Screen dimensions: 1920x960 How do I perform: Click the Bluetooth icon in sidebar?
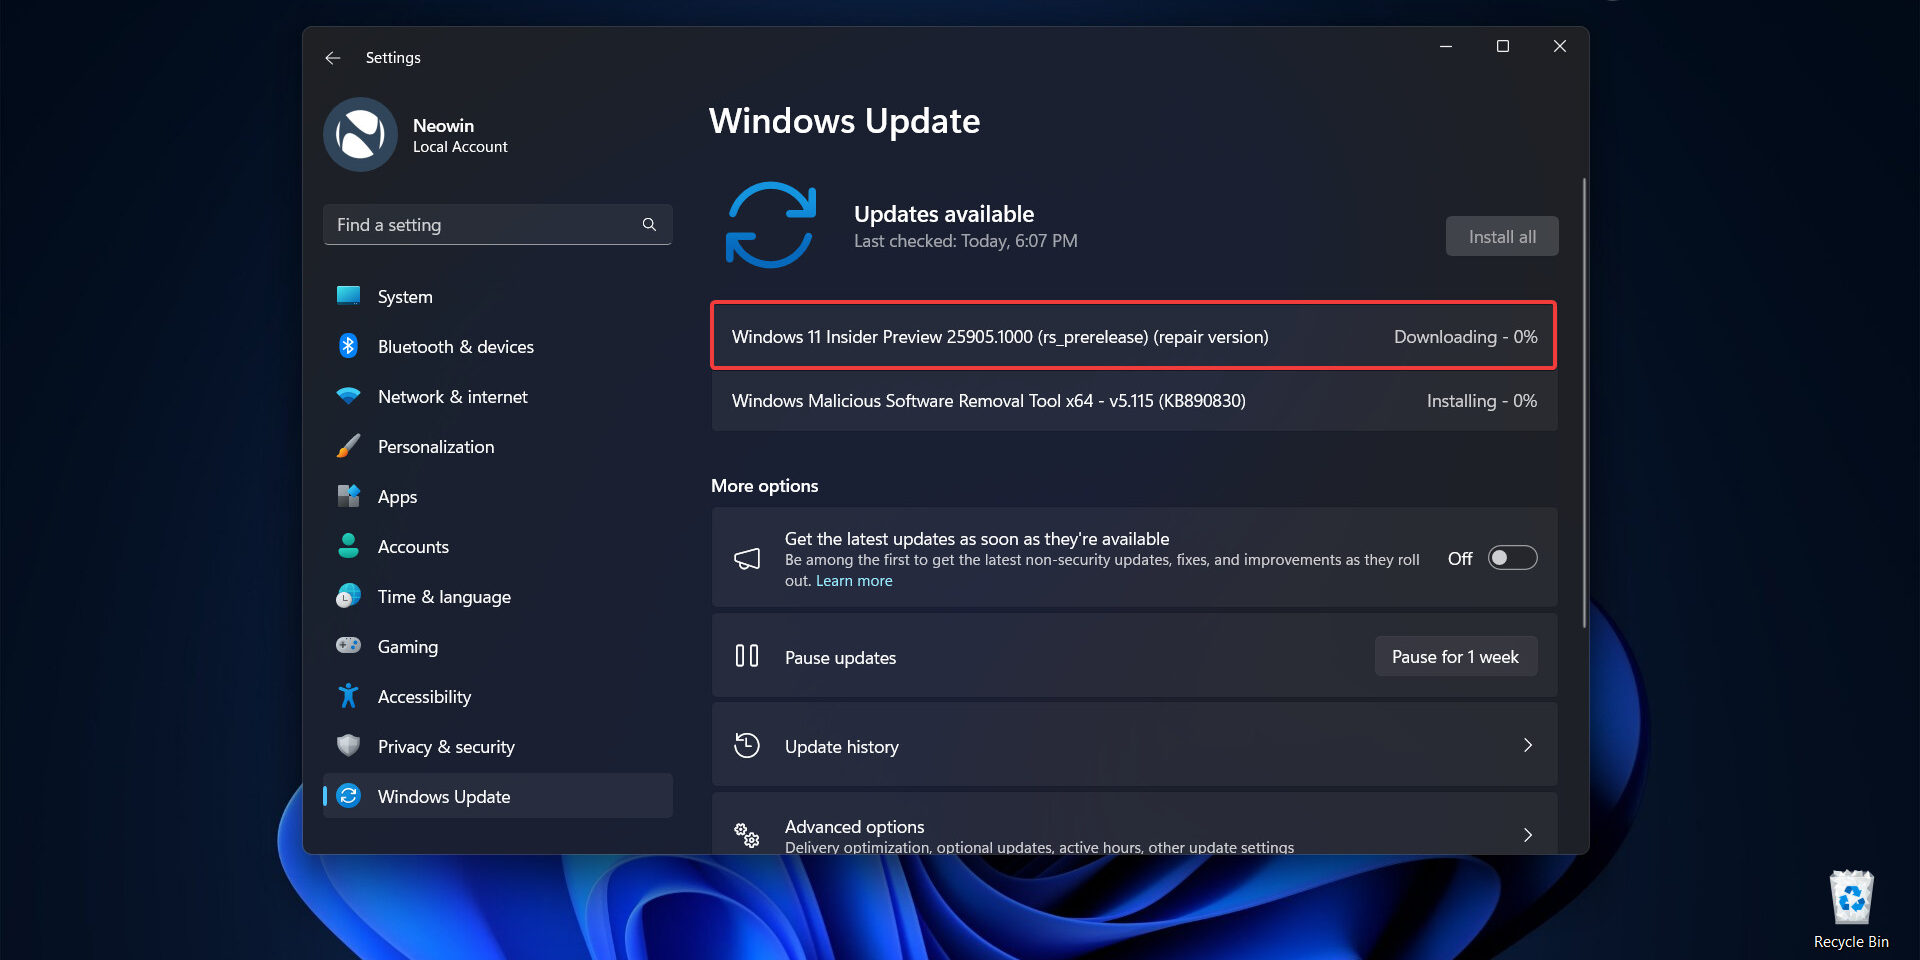coord(348,346)
